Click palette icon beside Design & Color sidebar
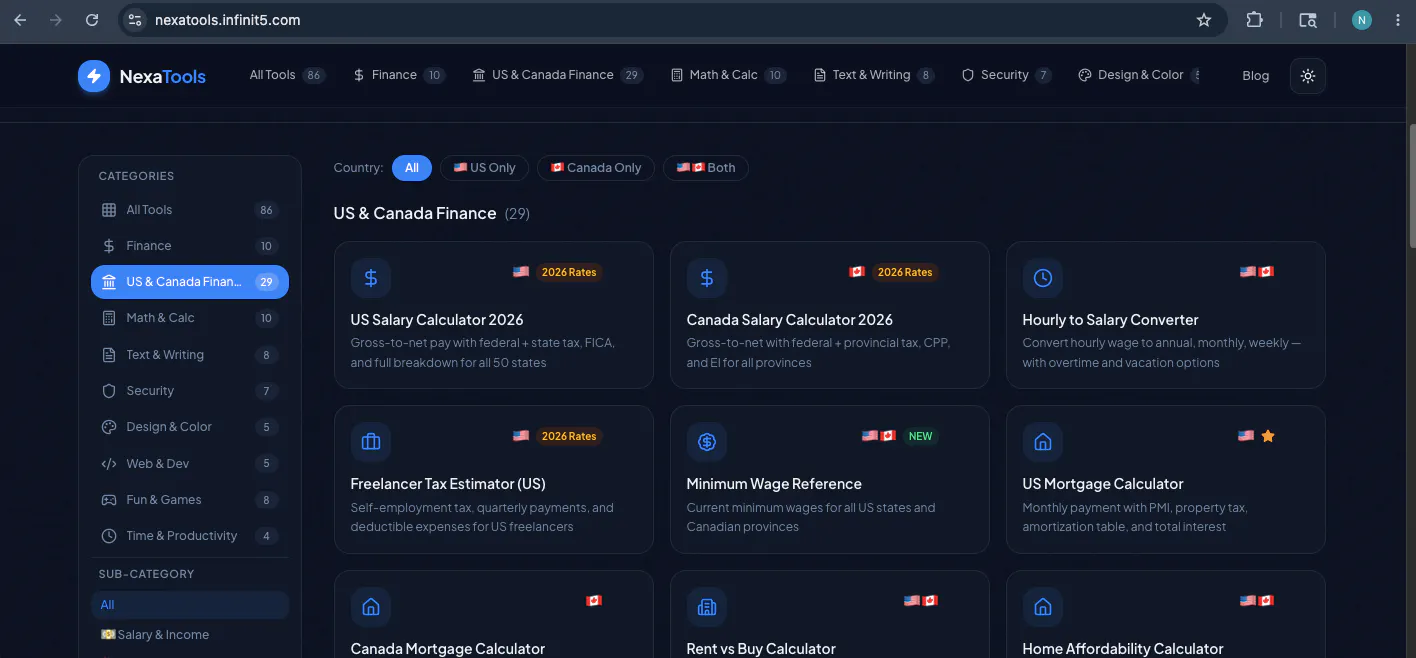This screenshot has height=658, width=1416. tap(109, 427)
